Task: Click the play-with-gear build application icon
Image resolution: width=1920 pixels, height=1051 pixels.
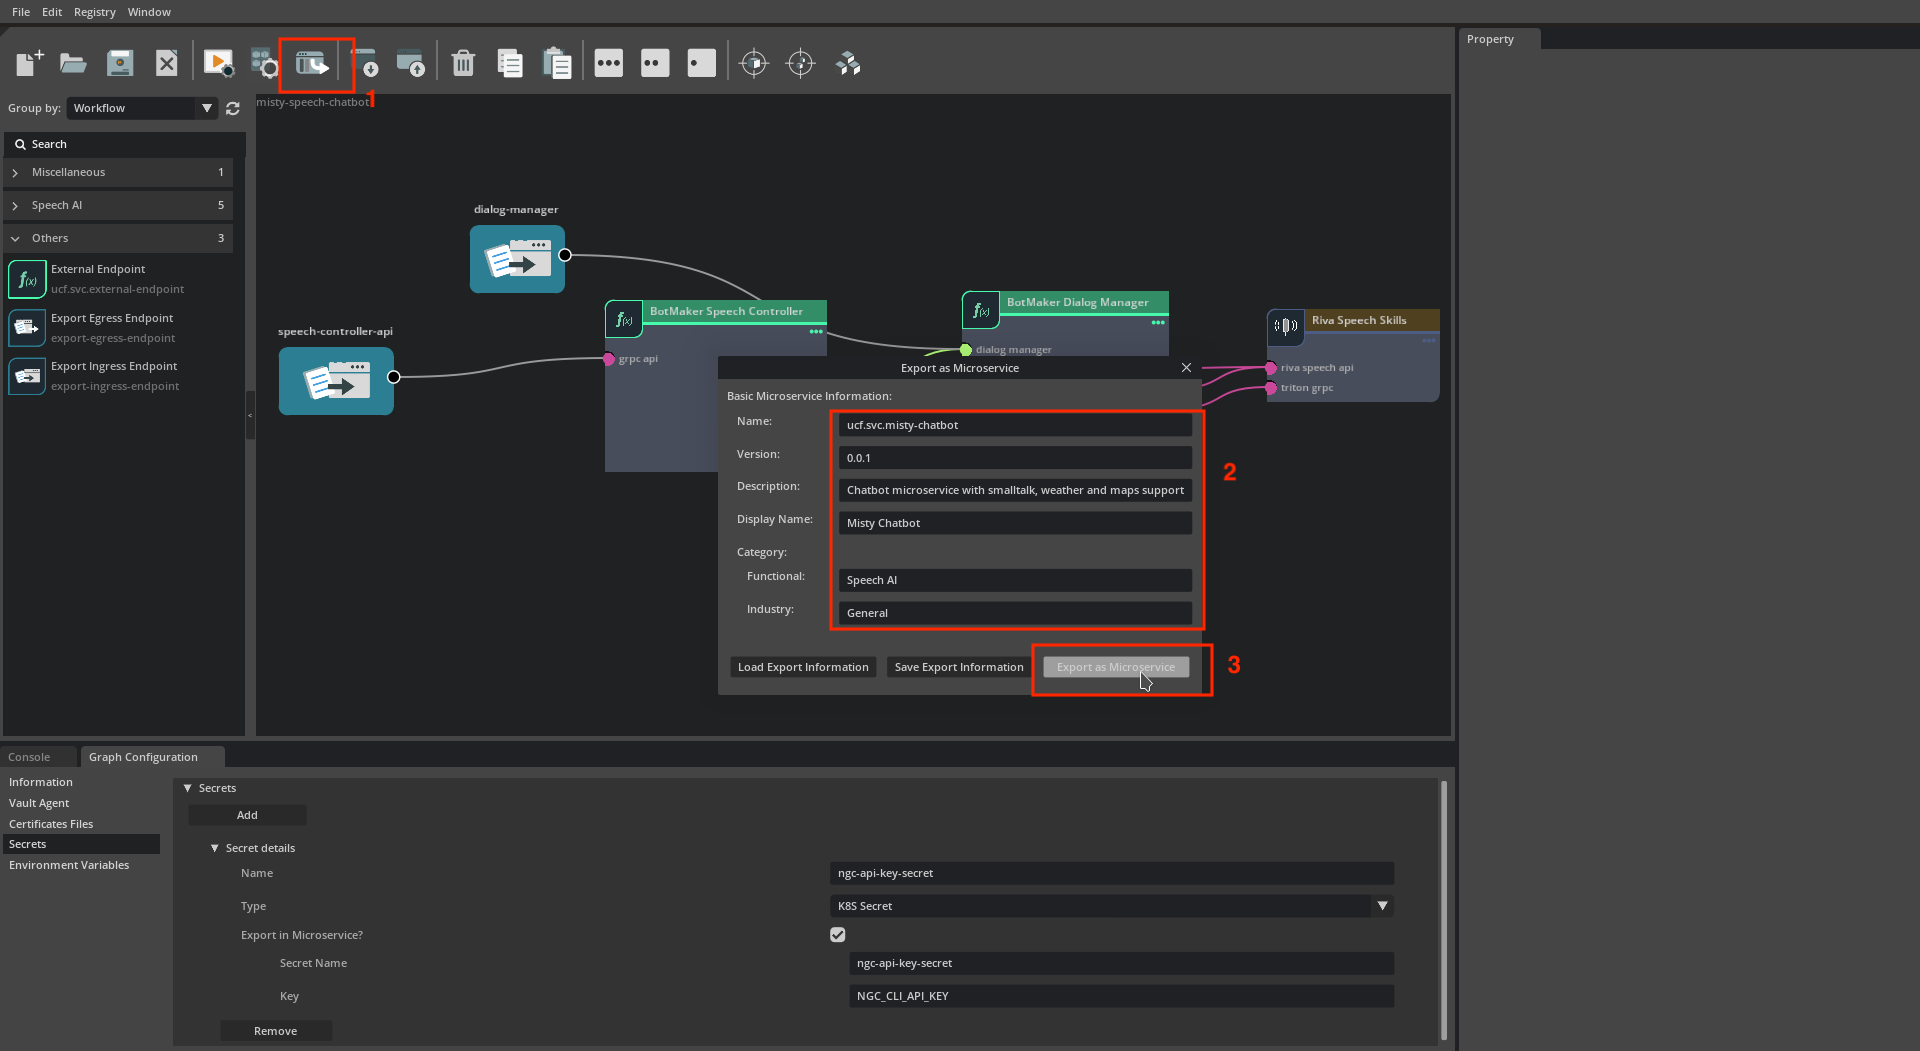Action: coord(218,63)
